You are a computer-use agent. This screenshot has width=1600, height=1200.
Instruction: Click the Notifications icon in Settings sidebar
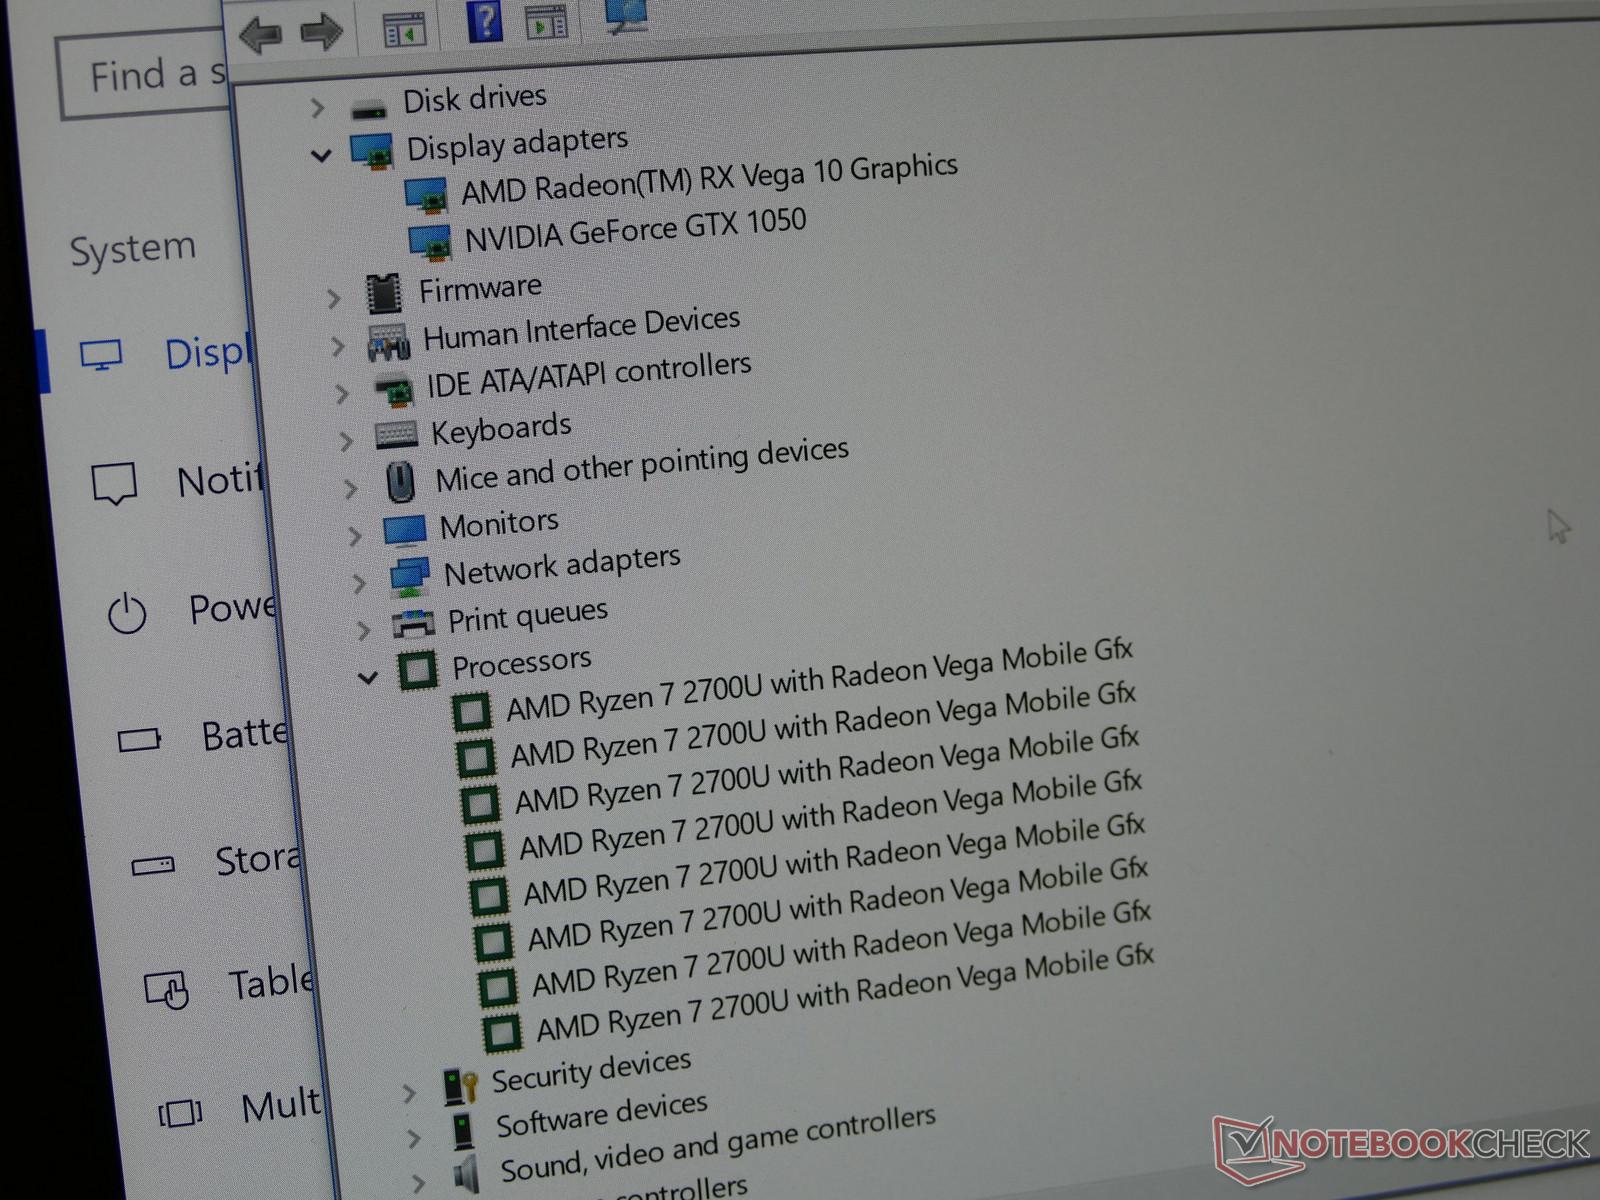click(x=114, y=484)
